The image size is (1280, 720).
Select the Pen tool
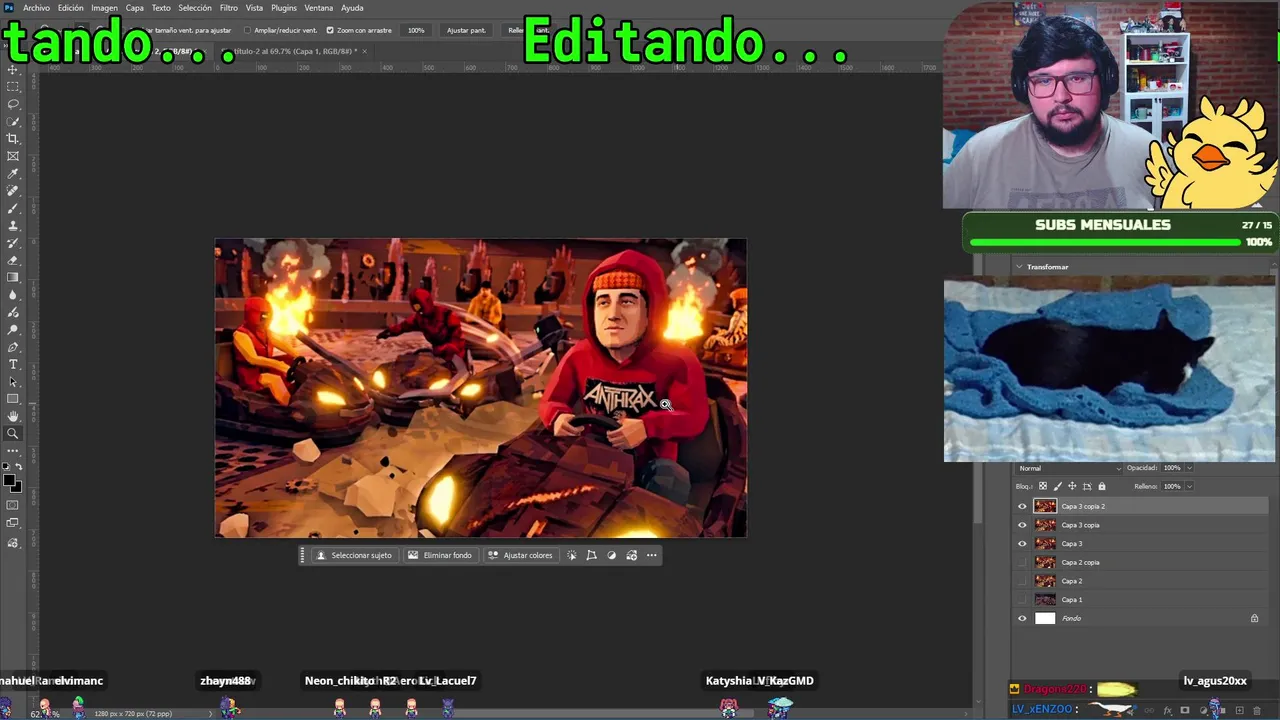(x=13, y=347)
